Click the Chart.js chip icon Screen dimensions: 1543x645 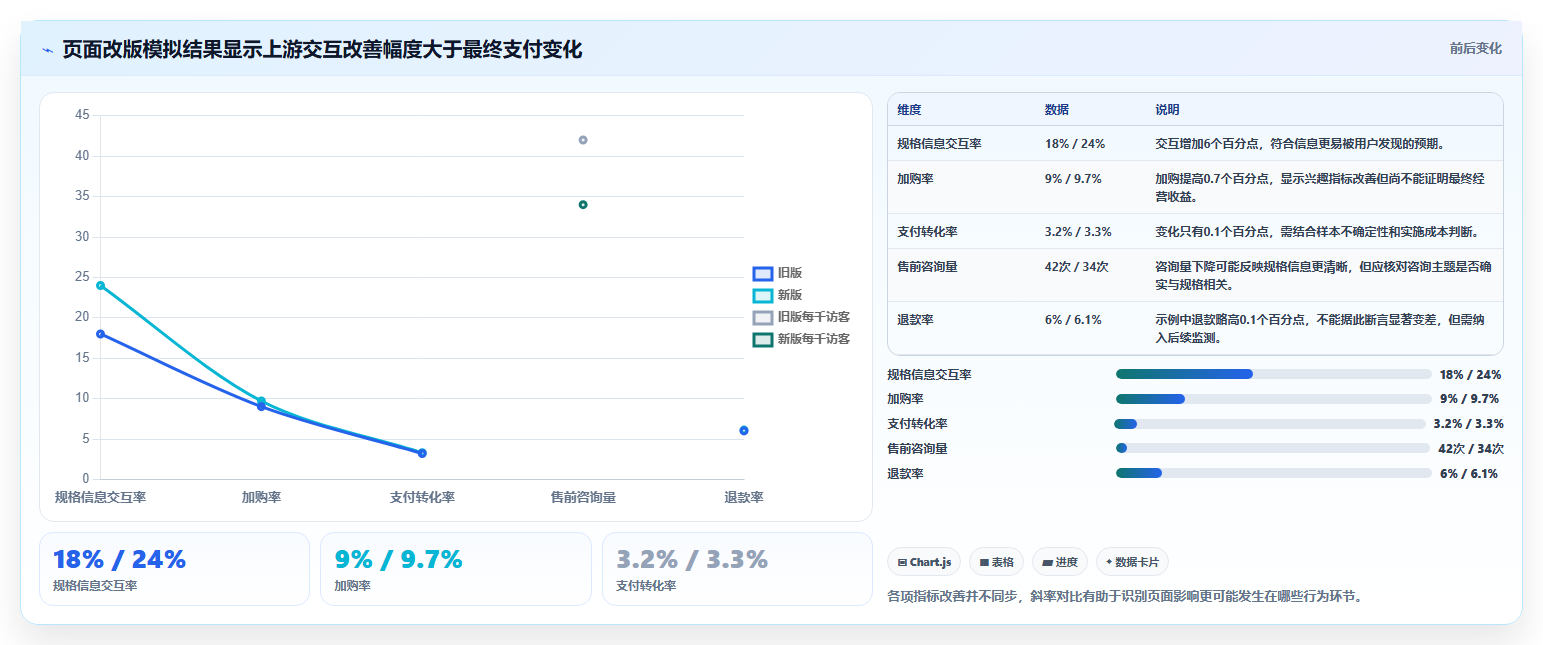click(x=903, y=563)
